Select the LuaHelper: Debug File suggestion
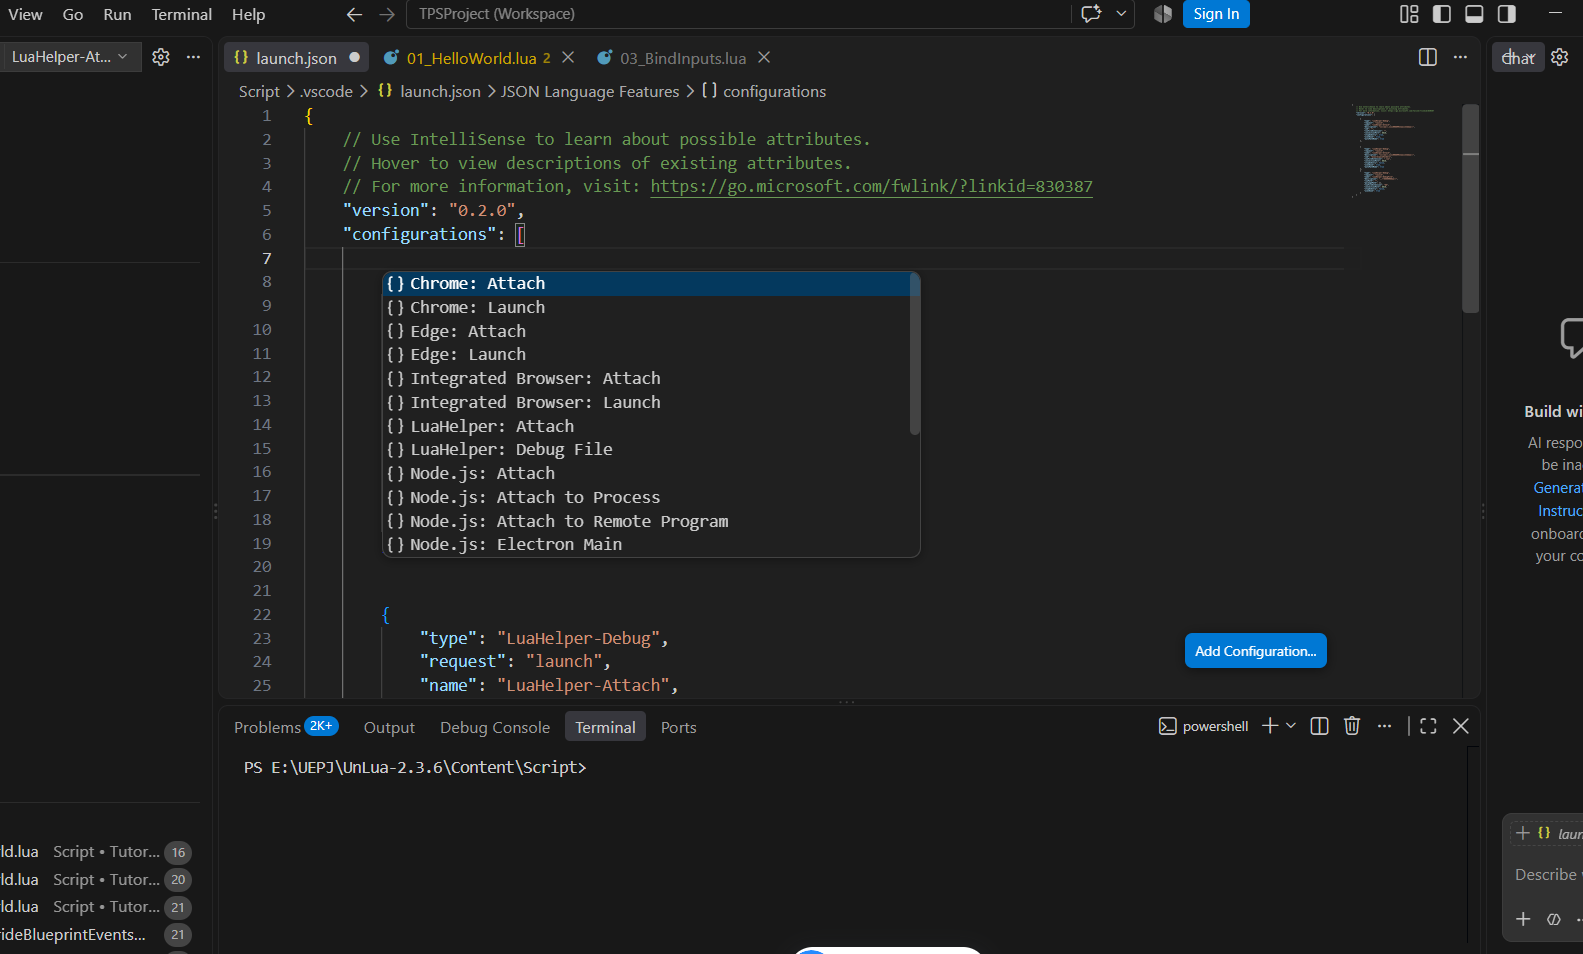 (646, 449)
